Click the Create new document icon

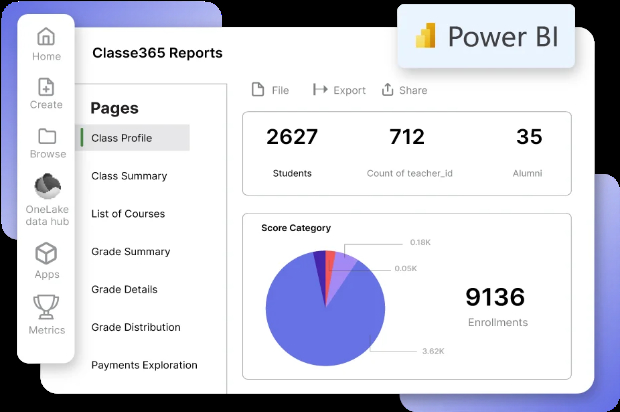(x=46, y=87)
